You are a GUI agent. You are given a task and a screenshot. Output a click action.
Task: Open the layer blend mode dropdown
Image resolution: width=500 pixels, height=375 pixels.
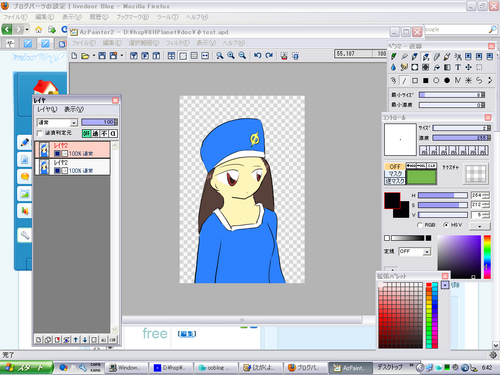(x=74, y=123)
